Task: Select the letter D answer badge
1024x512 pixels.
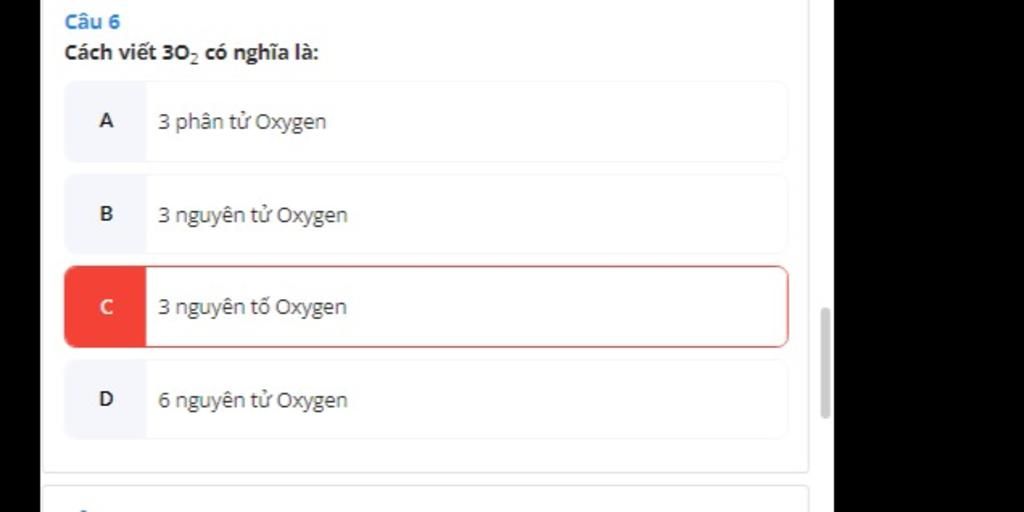Action: pos(106,399)
